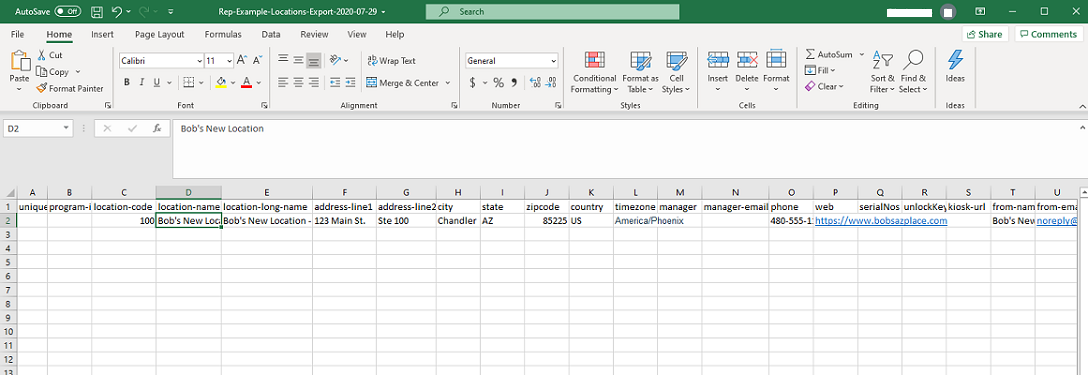Click the Comments button
This screenshot has width=1088, height=375.
point(1048,34)
